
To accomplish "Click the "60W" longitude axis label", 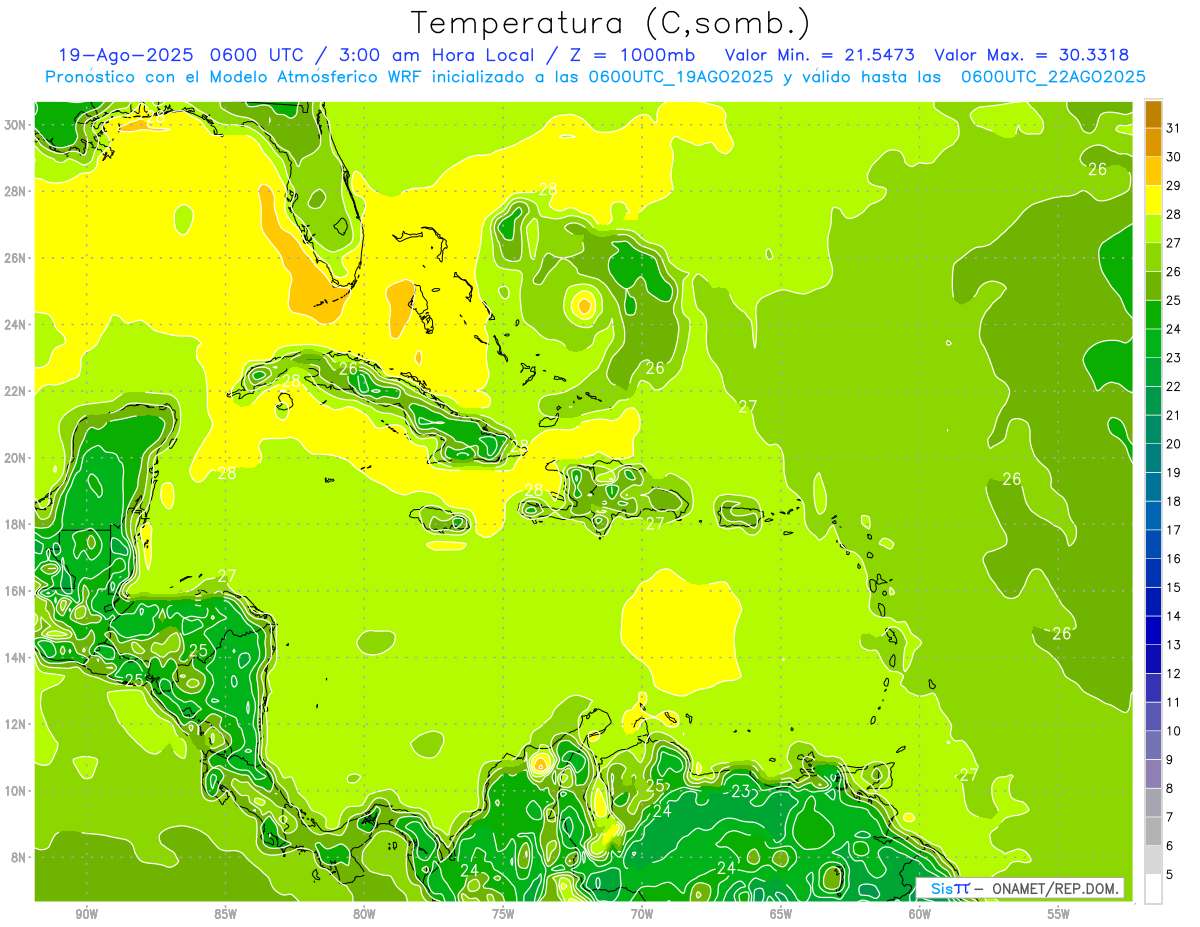I will tap(920, 914).
